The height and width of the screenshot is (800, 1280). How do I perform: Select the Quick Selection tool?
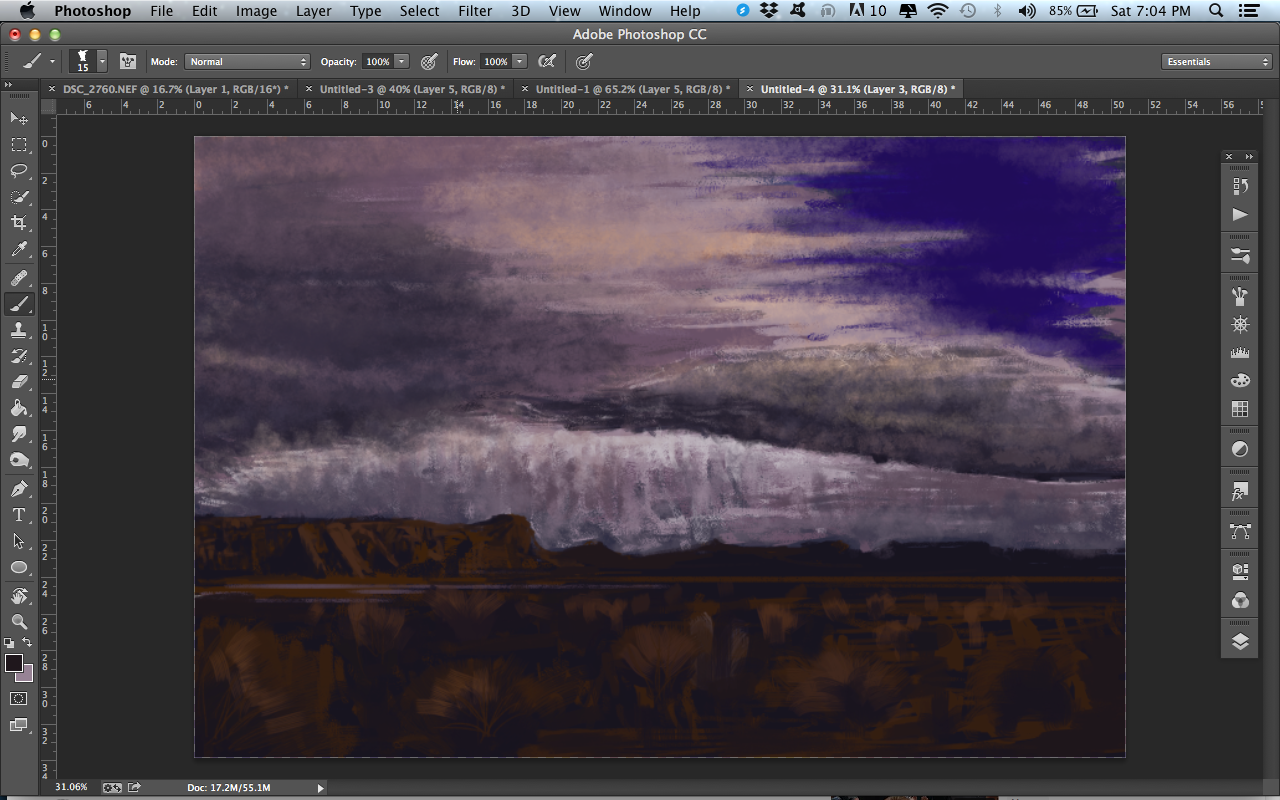click(19, 197)
